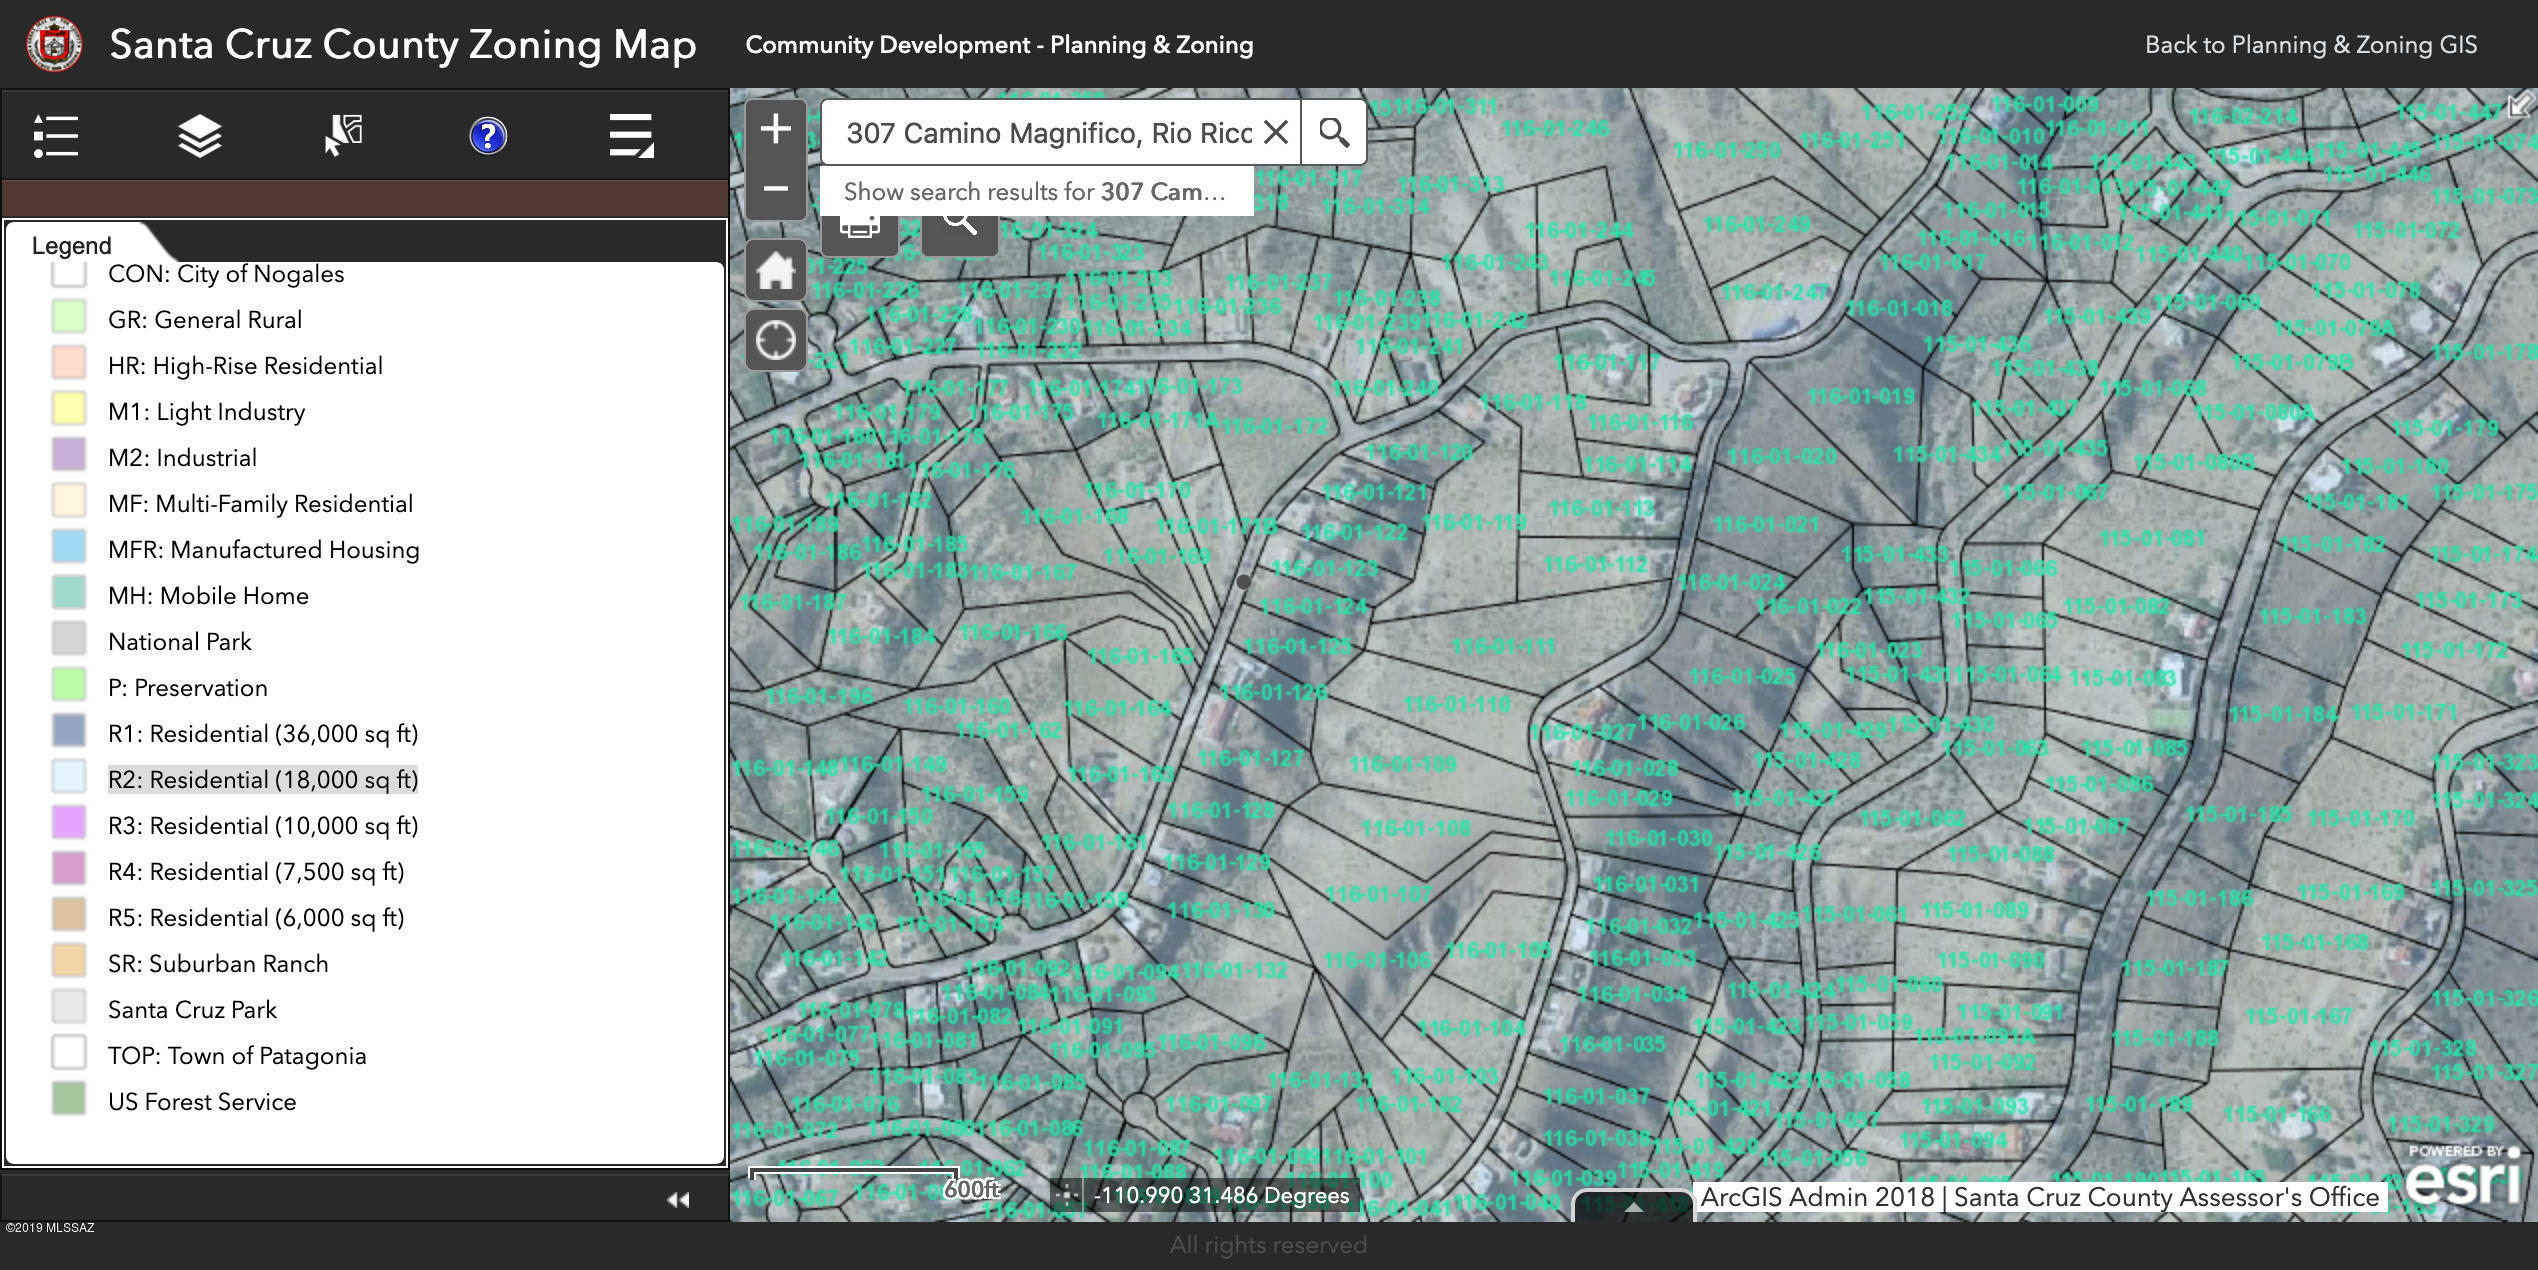Click 'R5: Residential (6,000 sq ft)' entry
The image size is (2538, 1270).
click(x=256, y=917)
